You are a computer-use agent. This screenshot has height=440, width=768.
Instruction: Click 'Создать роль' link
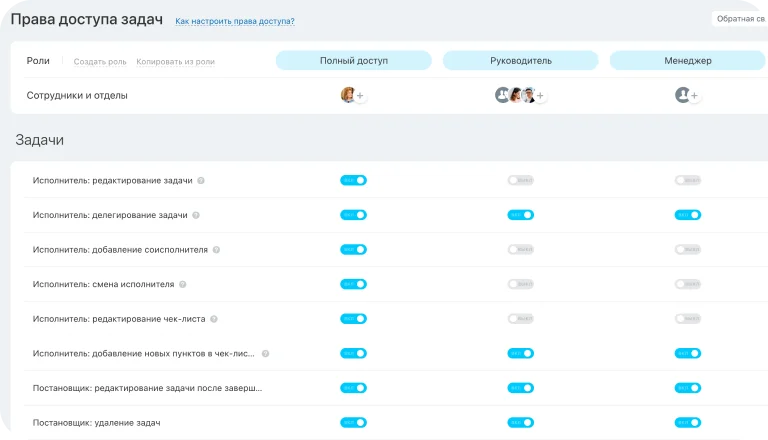click(x=100, y=61)
